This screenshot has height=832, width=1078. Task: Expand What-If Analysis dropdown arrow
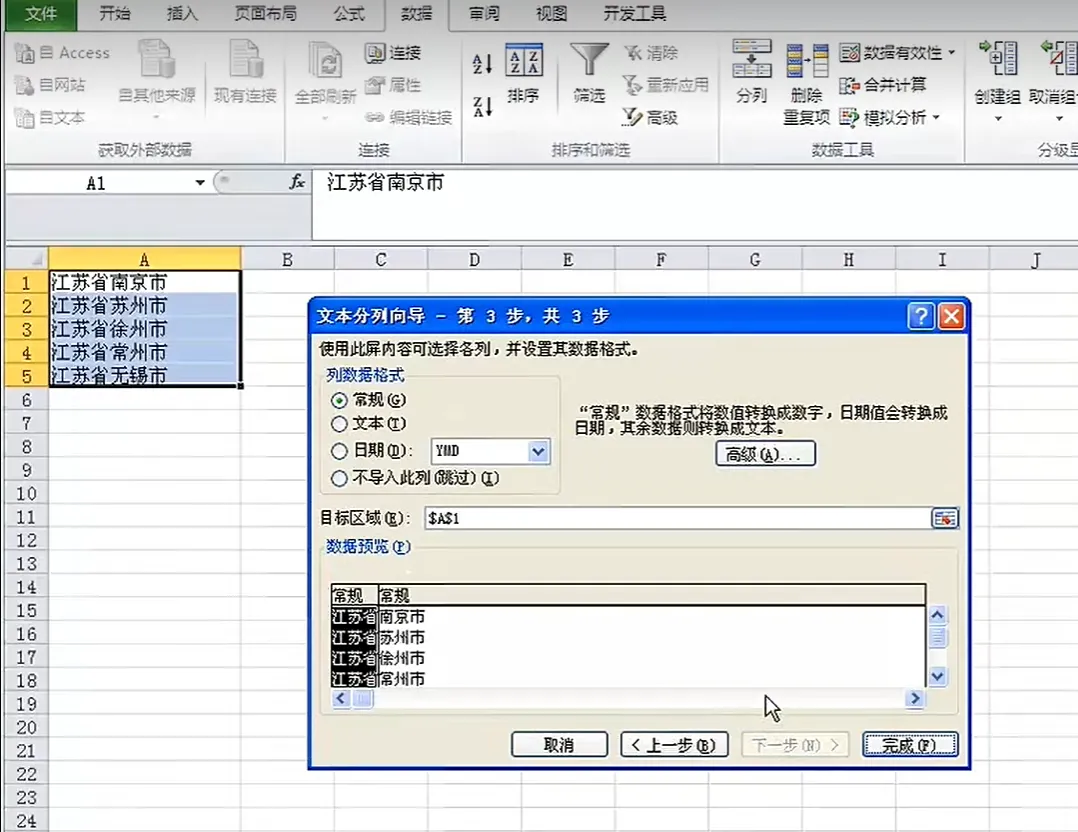pos(936,118)
